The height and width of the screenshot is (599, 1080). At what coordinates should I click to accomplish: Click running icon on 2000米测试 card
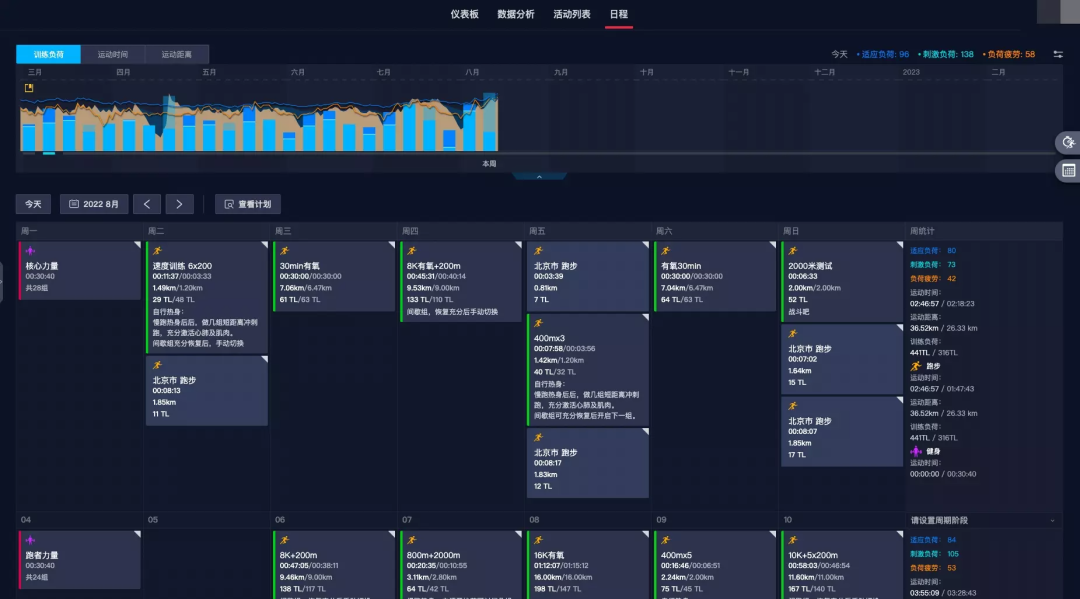pos(792,251)
